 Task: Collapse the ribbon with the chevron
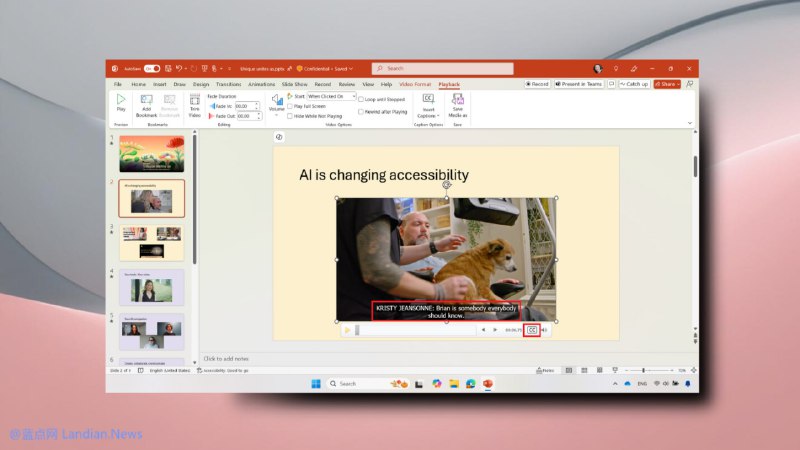pyautogui.click(x=690, y=123)
